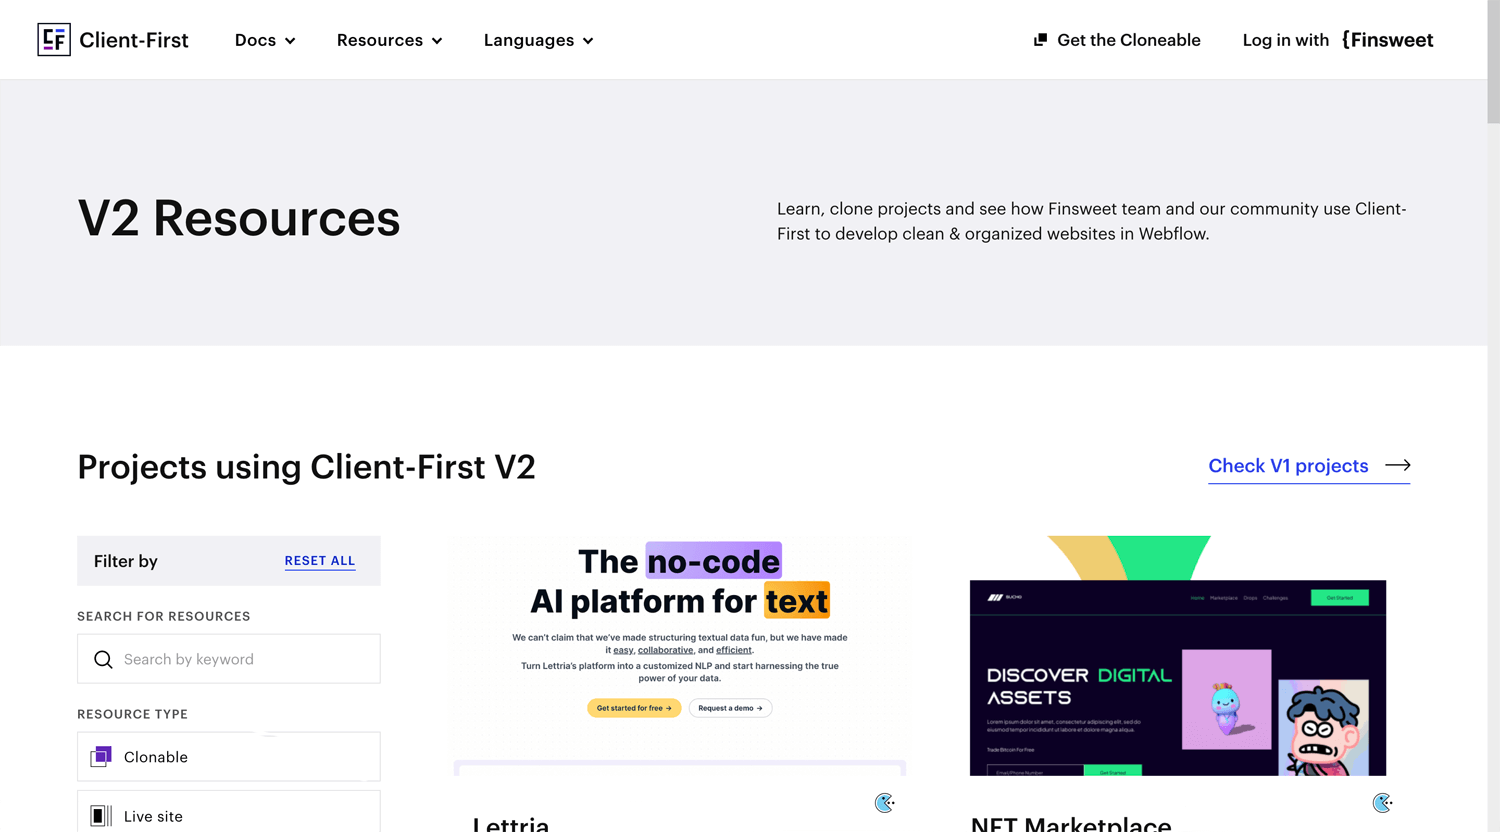Click the badge icon on NFT Marketplace card
The image size is (1500, 832).
click(x=1382, y=803)
